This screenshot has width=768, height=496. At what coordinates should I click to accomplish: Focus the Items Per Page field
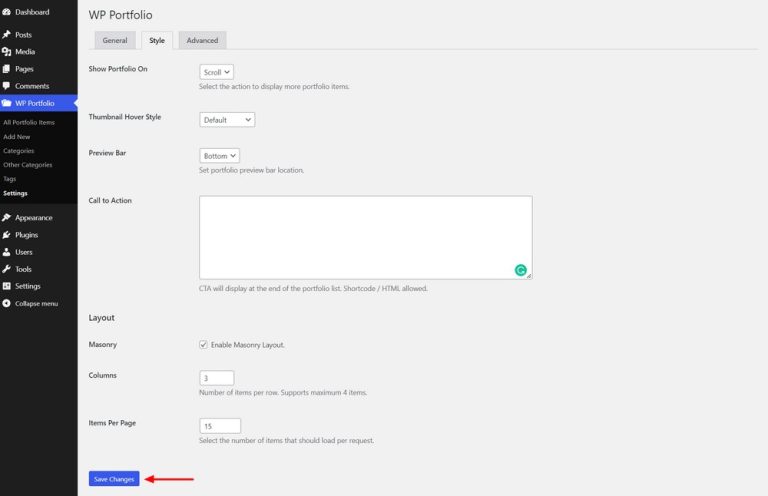220,426
